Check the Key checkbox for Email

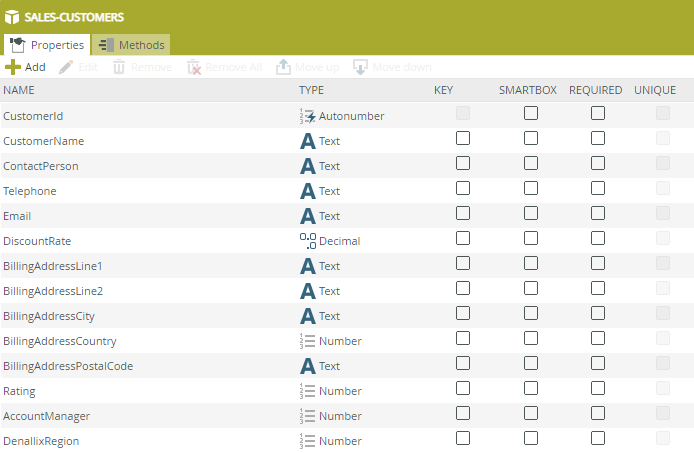click(463, 214)
